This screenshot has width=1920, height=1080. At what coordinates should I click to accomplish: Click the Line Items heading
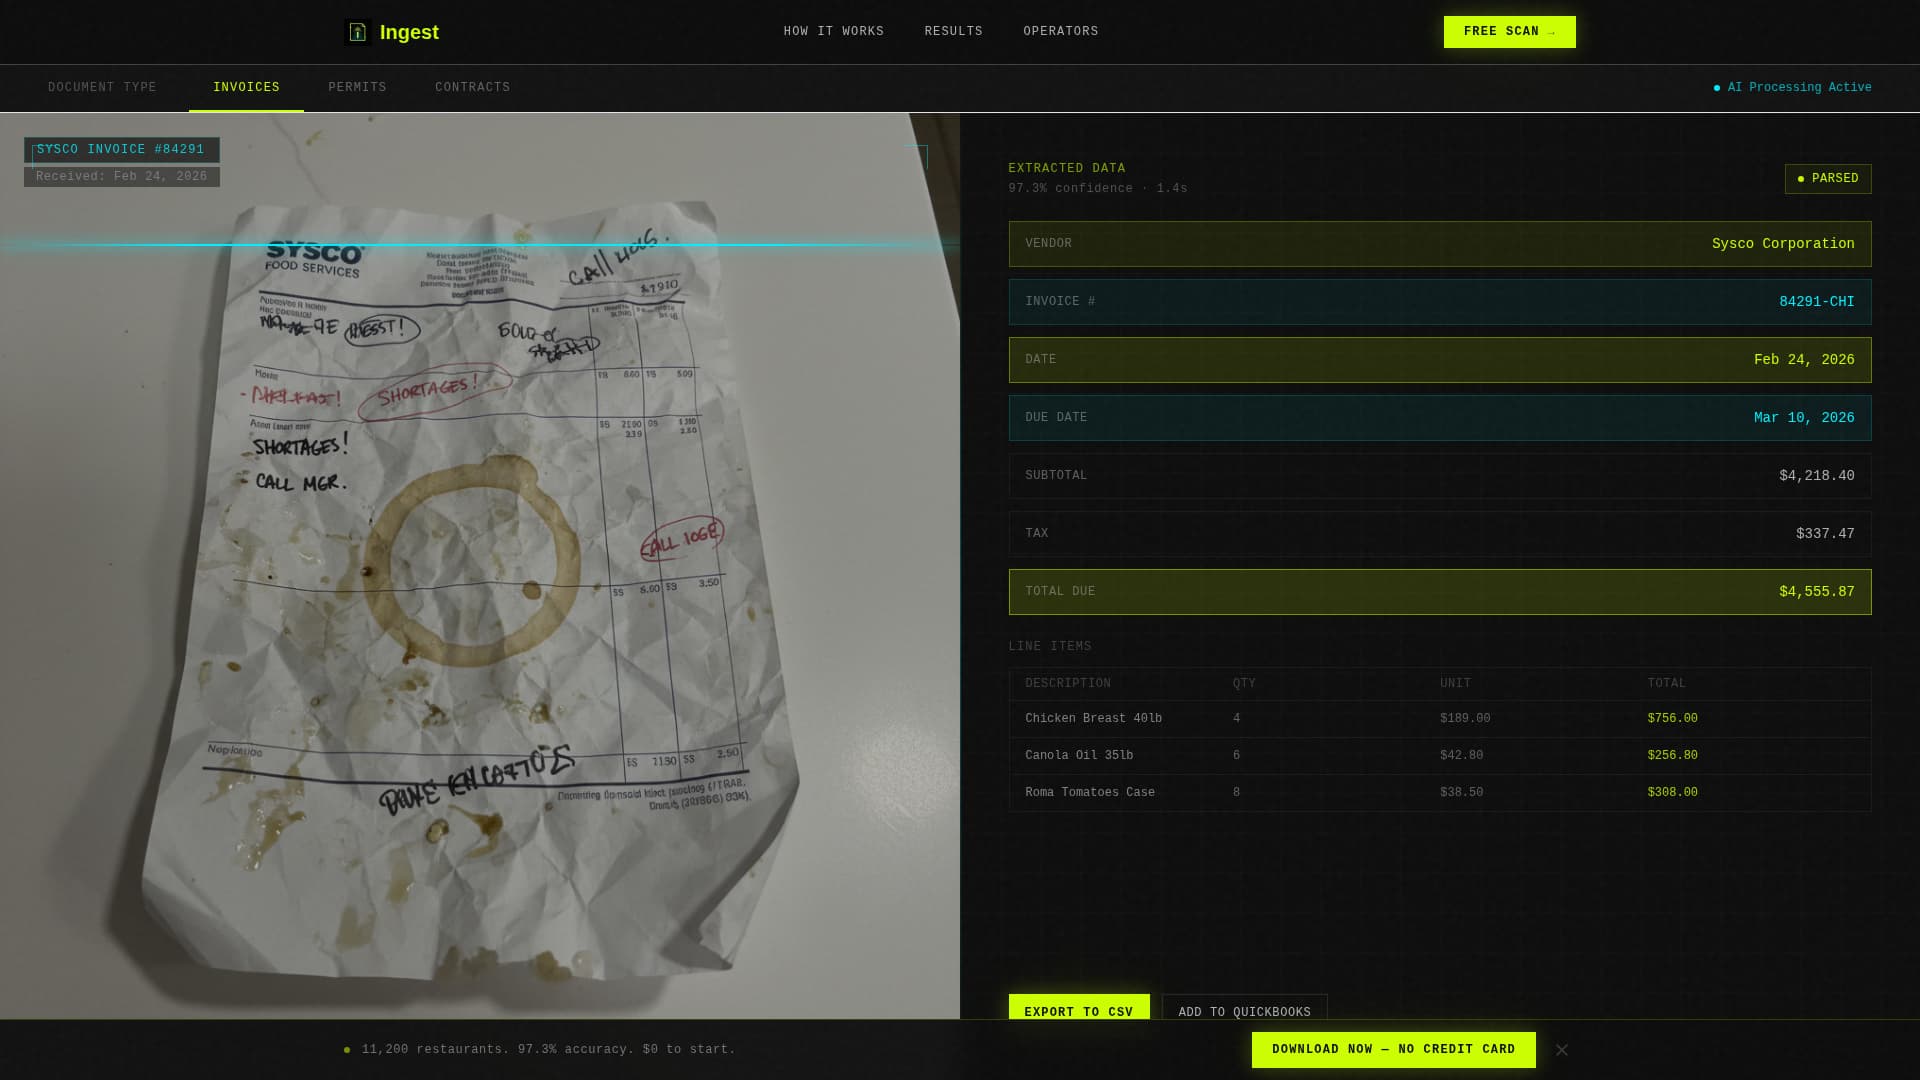pyautogui.click(x=1050, y=647)
